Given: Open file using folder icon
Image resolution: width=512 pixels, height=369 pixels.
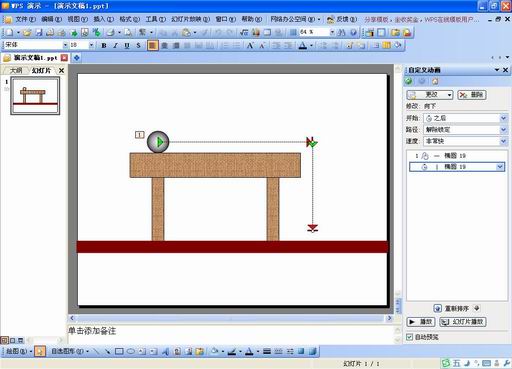Looking at the screenshot, I should (27, 32).
